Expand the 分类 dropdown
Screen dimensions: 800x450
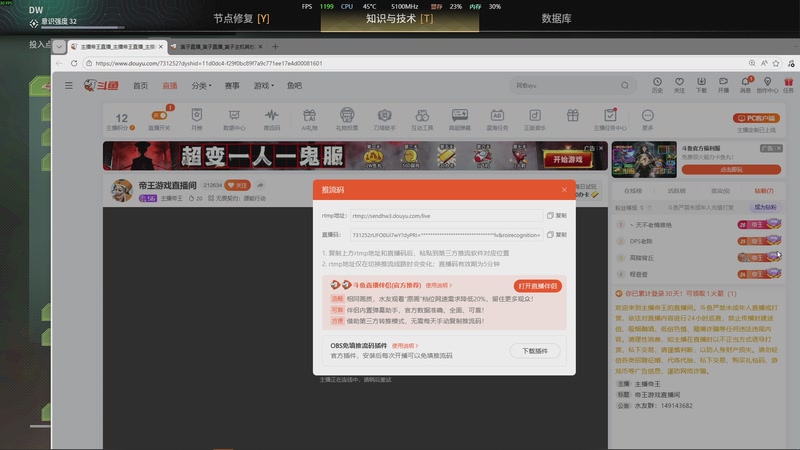pos(201,85)
